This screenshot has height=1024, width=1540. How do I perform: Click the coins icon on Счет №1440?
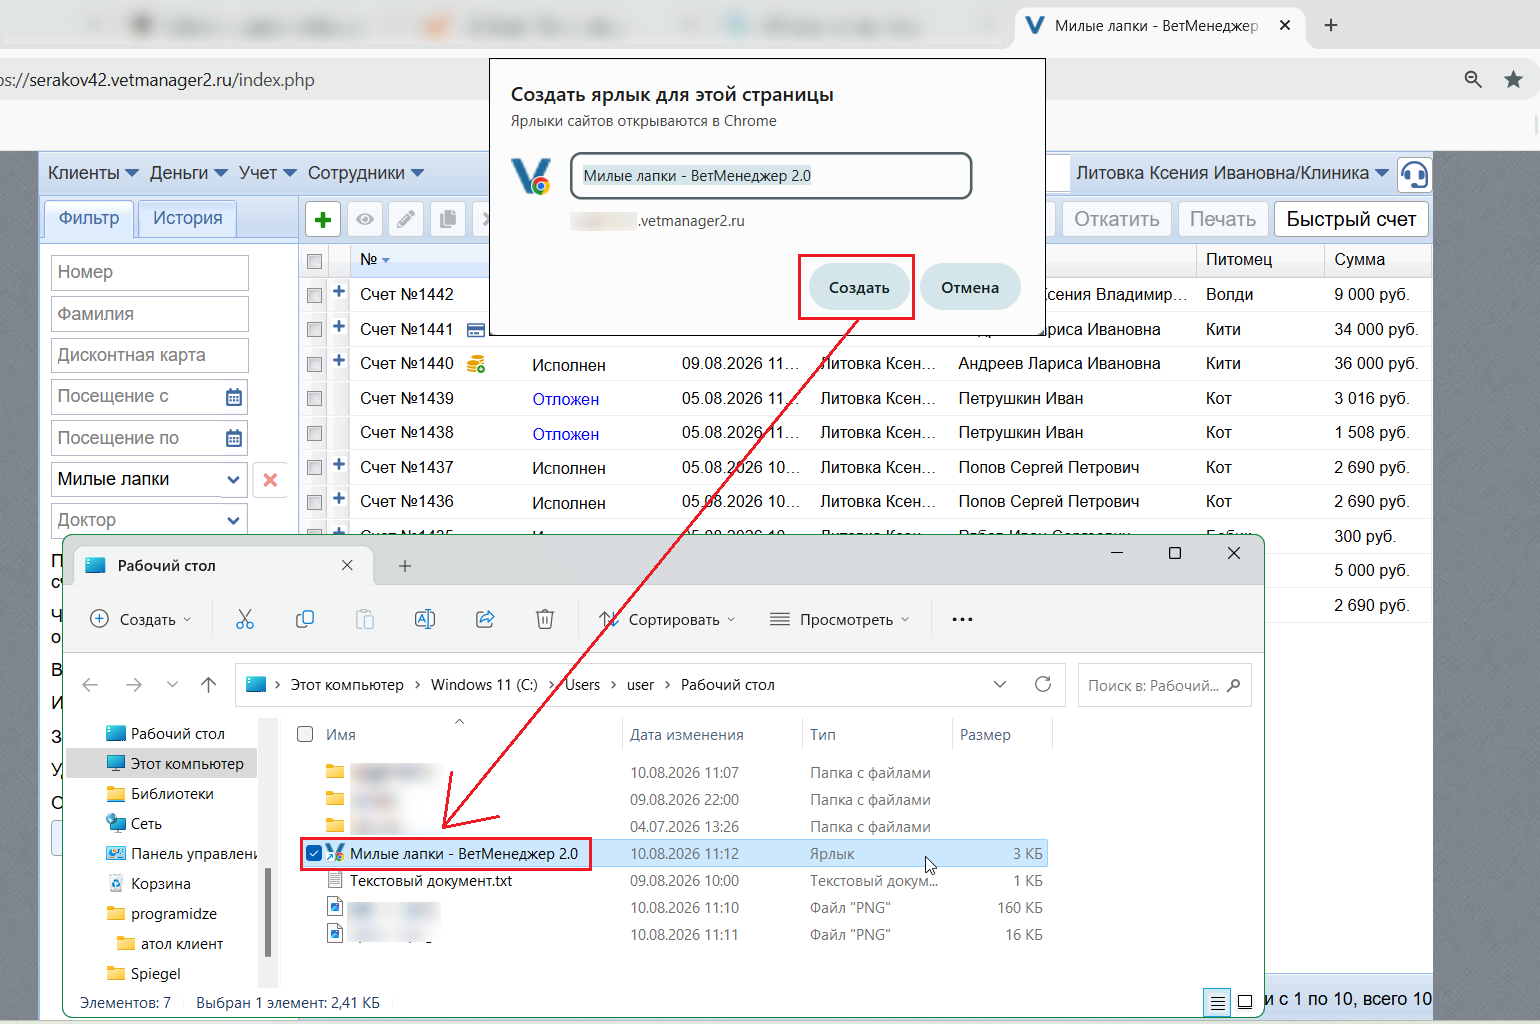[x=476, y=364]
